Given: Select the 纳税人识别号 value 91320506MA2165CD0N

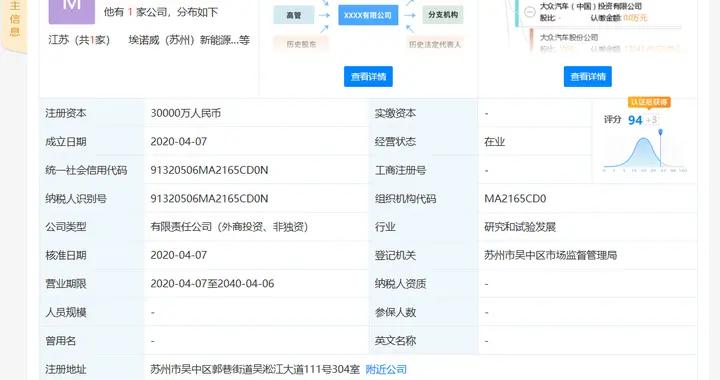Looking at the screenshot, I should tap(209, 198).
